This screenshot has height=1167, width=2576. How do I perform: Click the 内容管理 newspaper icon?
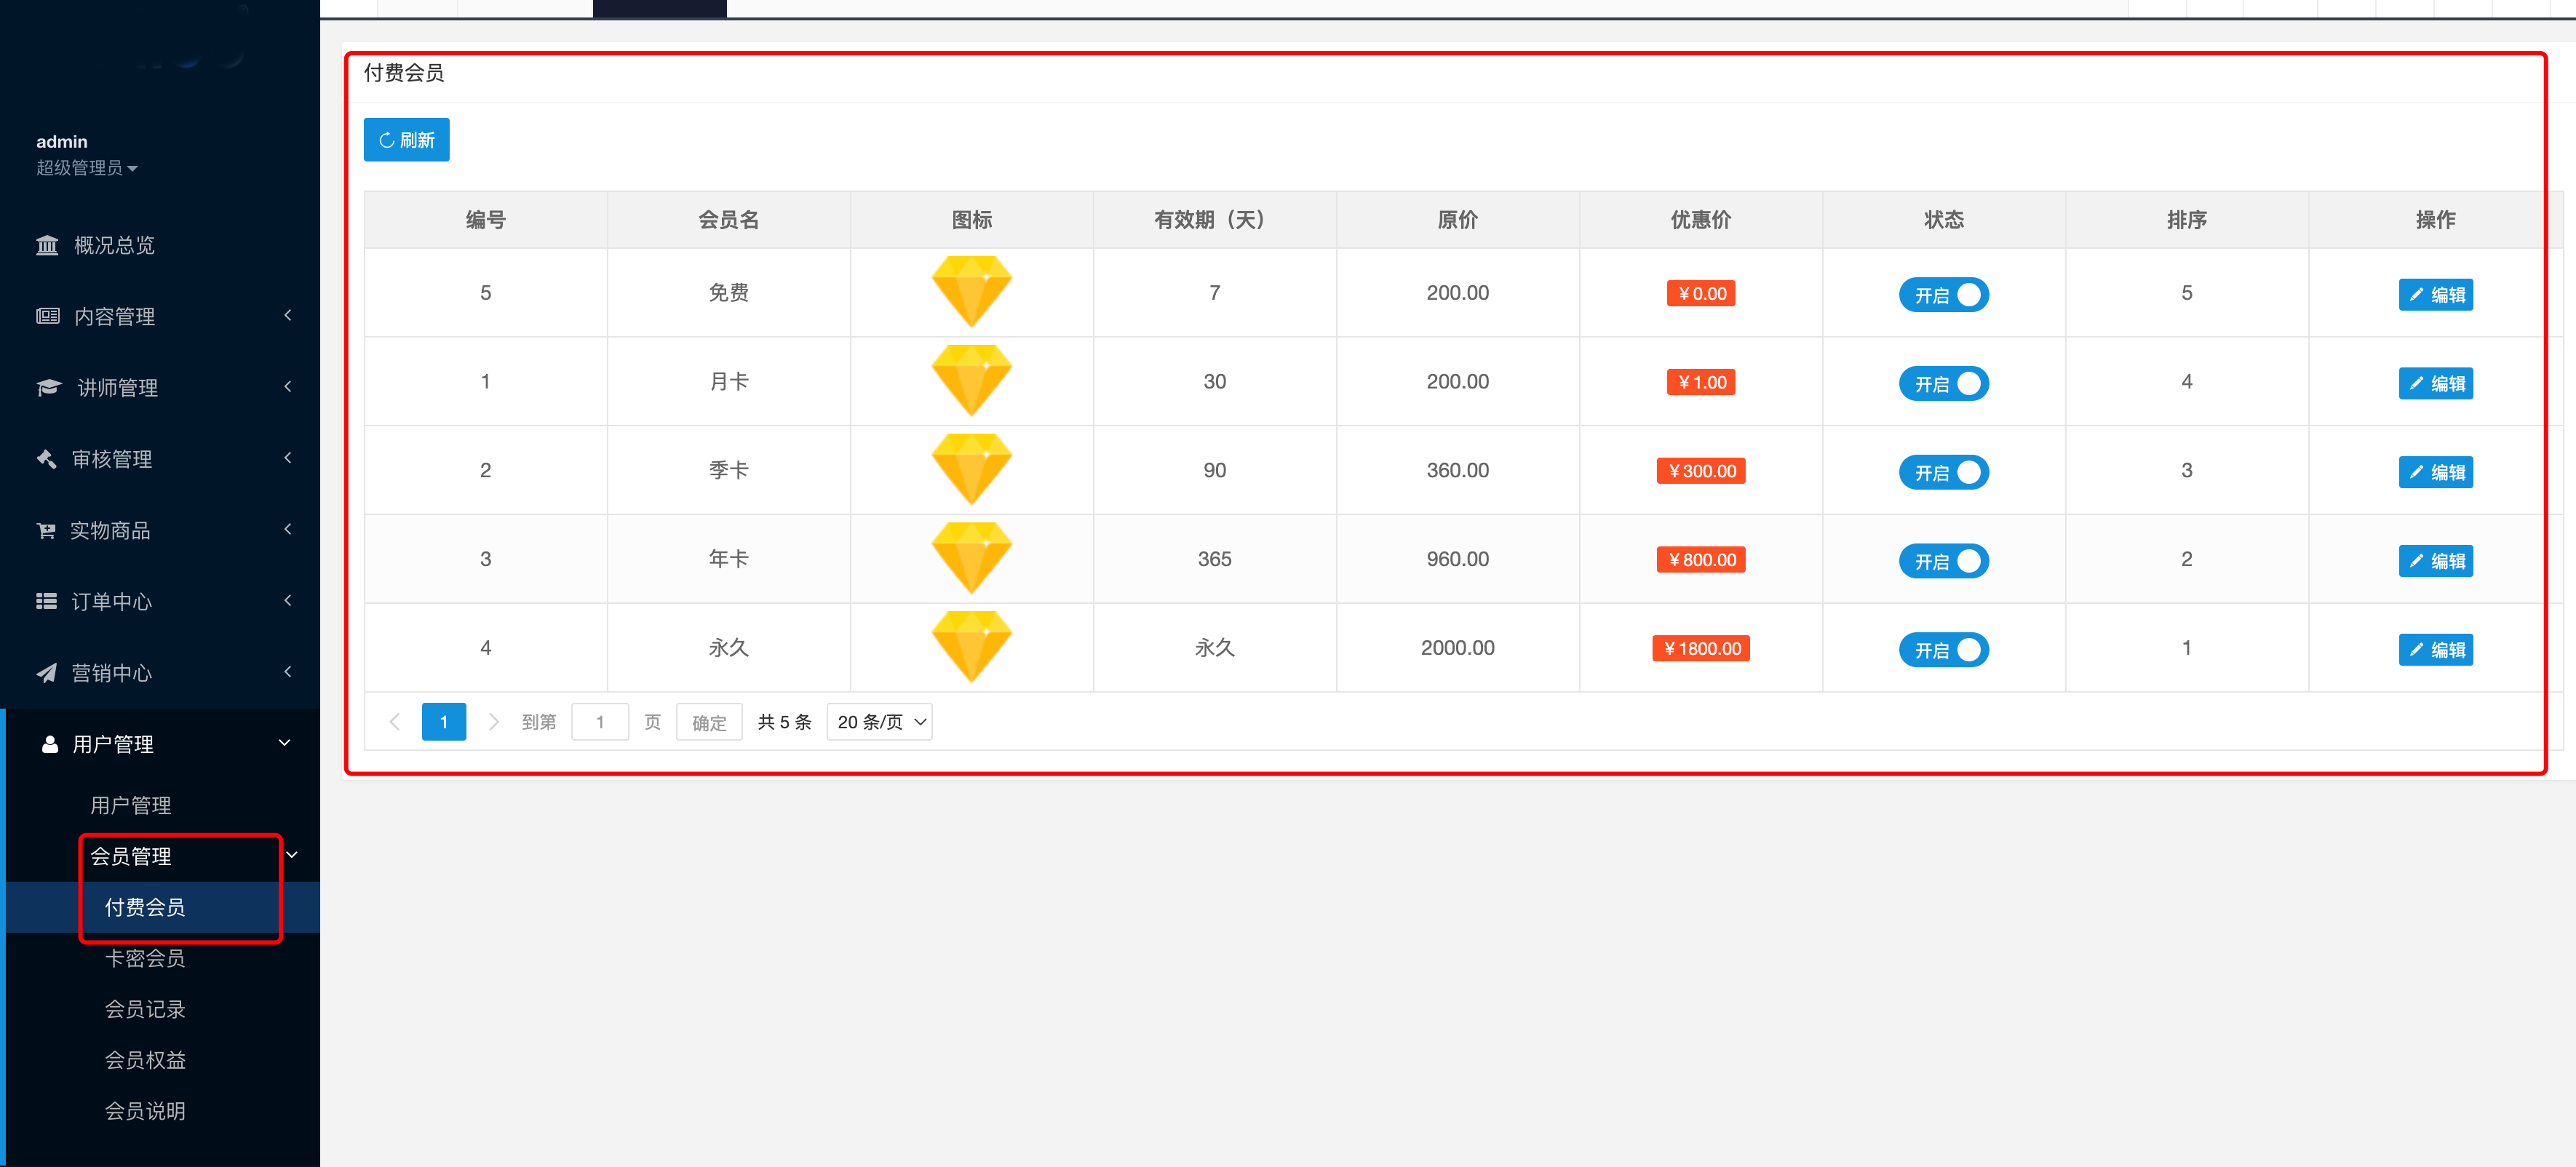(47, 316)
